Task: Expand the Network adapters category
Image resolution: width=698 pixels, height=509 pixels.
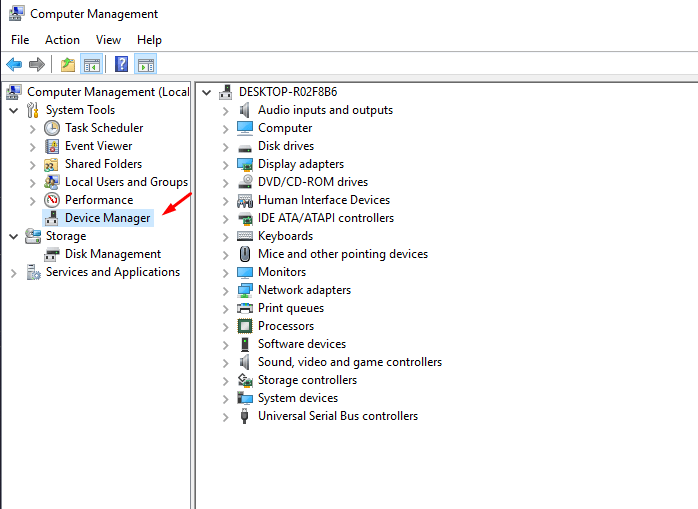Action: click(x=226, y=290)
